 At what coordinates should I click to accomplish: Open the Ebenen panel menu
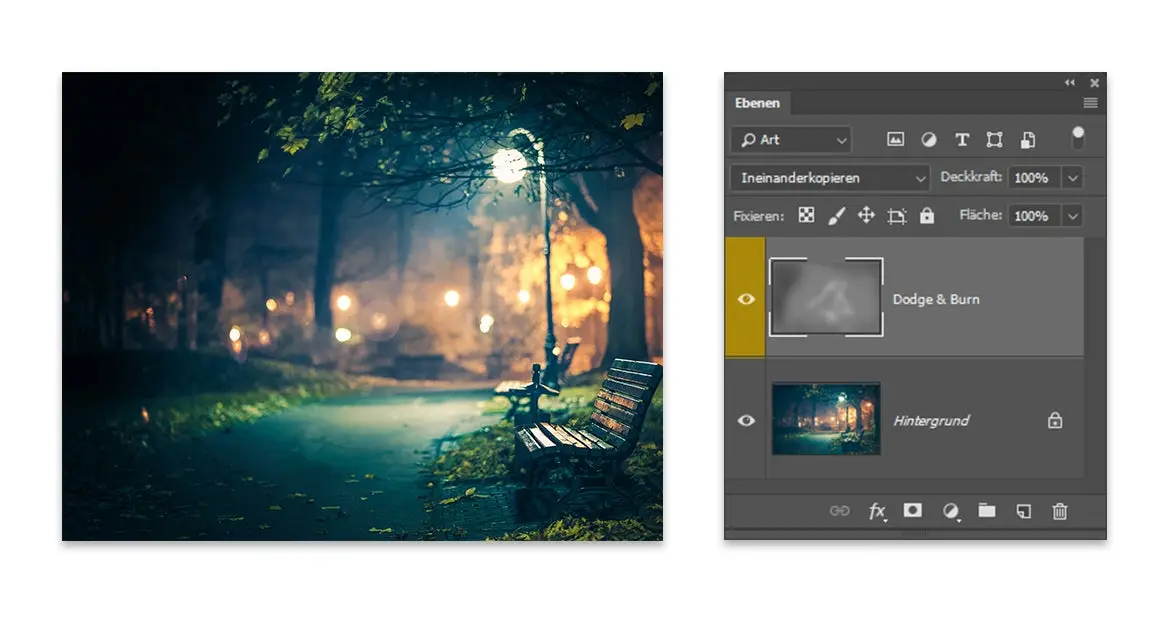[x=1089, y=103]
